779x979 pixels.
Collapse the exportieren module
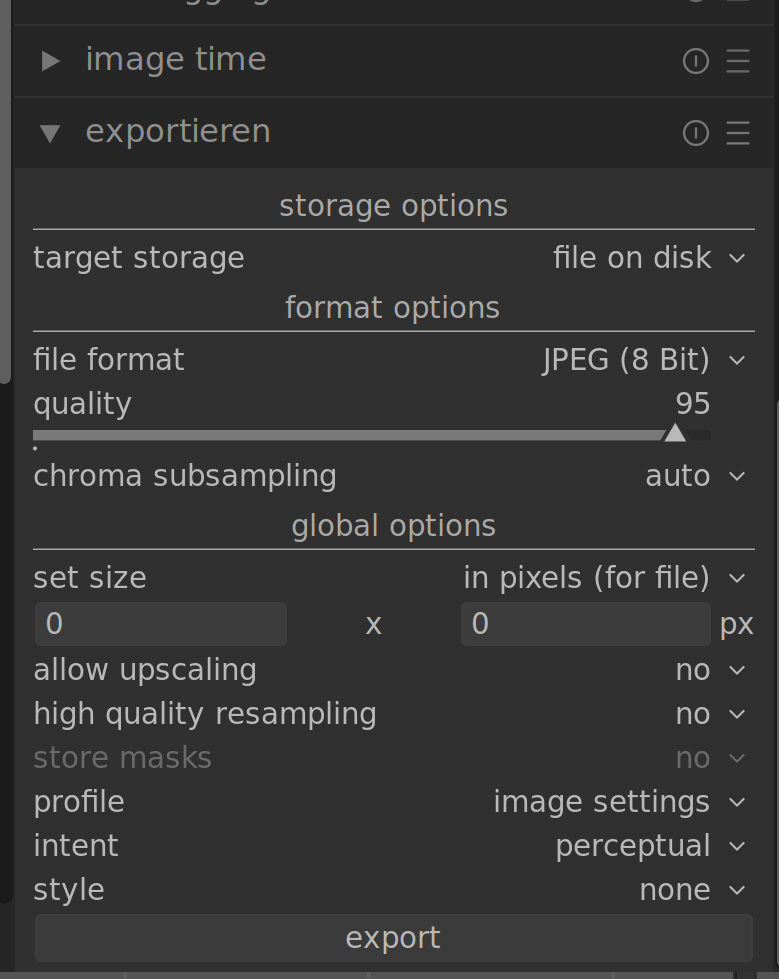pyautogui.click(x=50, y=133)
